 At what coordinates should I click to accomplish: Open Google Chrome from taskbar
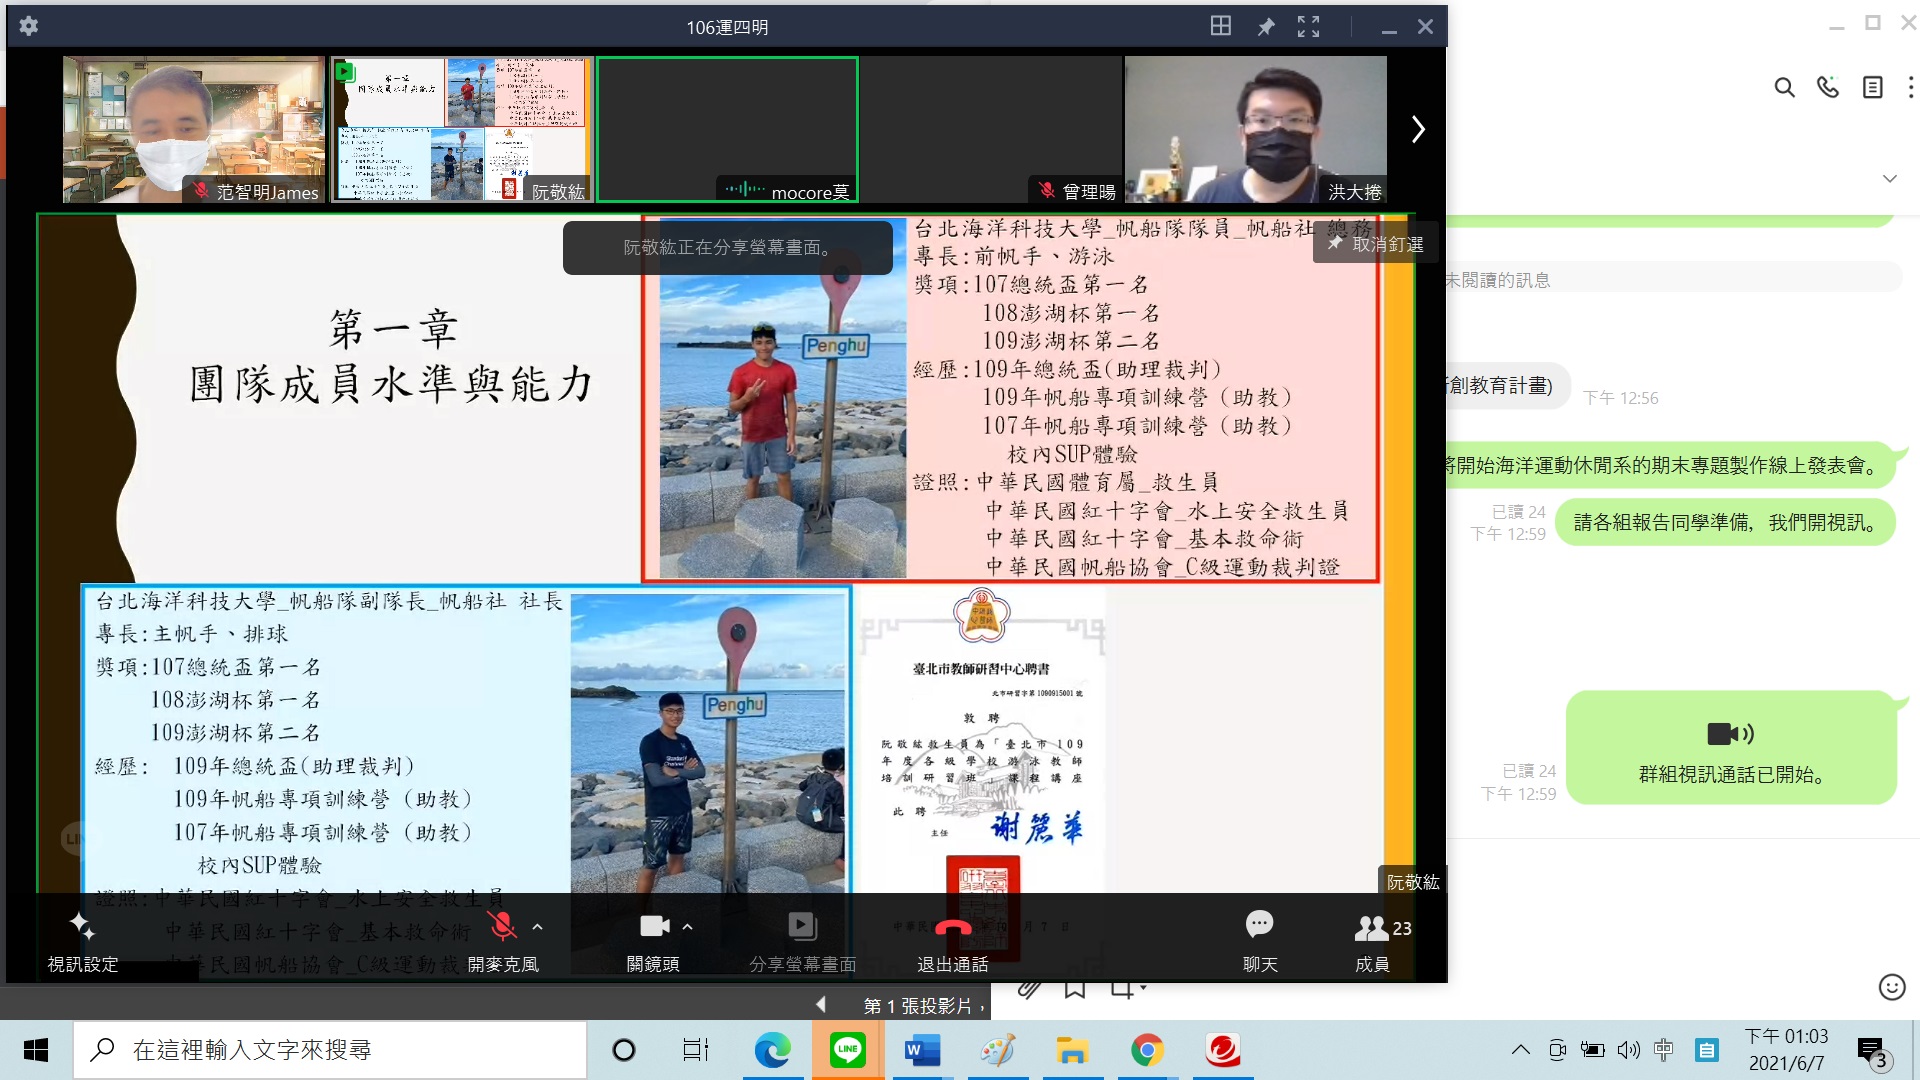pos(1147,1050)
